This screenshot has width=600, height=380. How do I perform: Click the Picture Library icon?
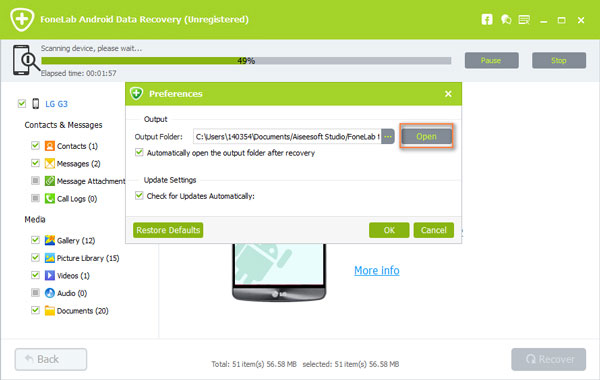50,258
